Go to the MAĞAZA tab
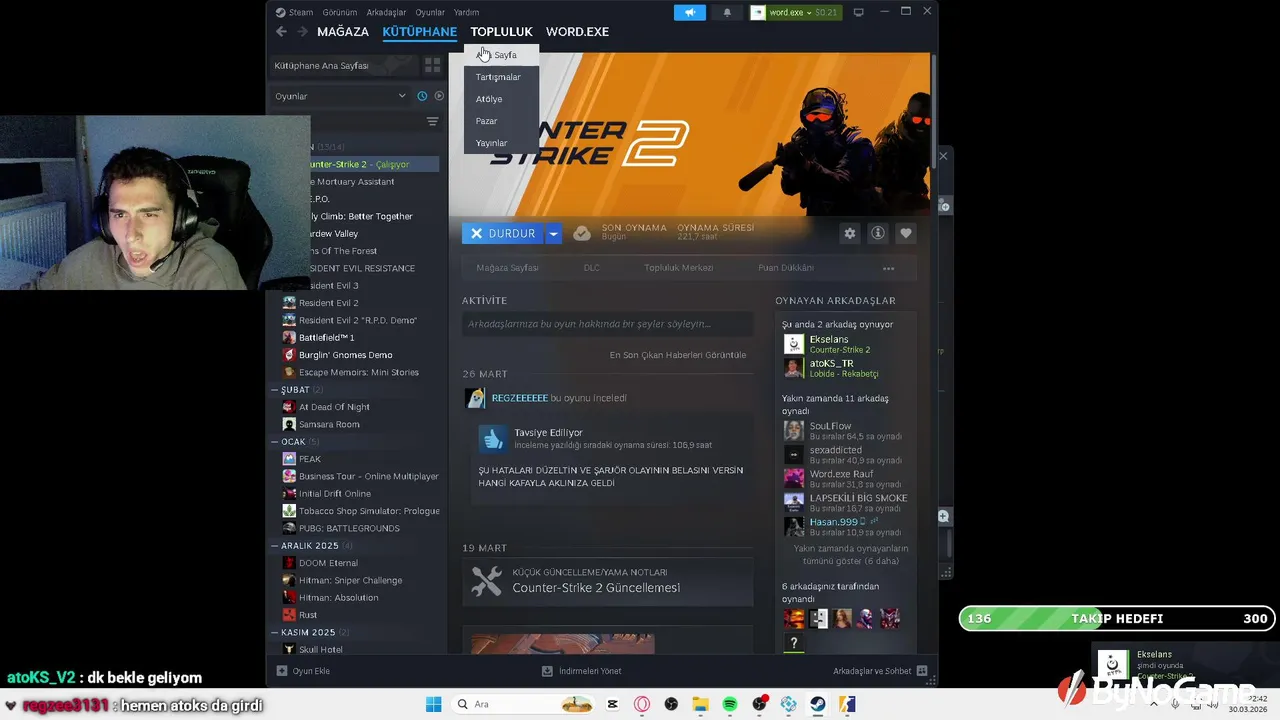The image size is (1280, 720). 343,31
